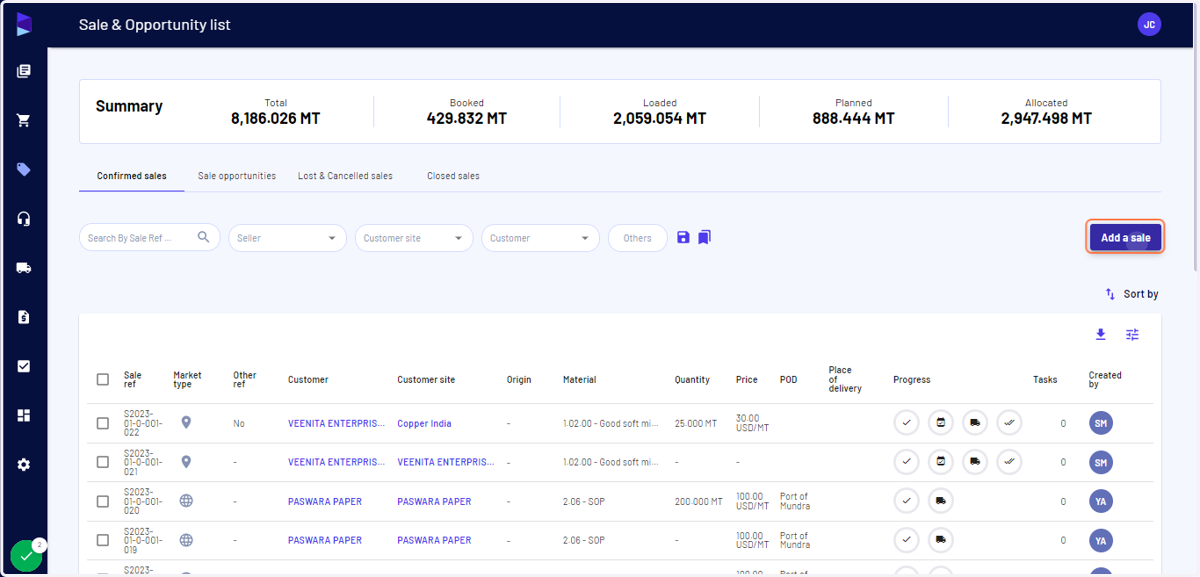Expand the Customer dropdown filter
The height and width of the screenshot is (577, 1200).
pos(540,238)
